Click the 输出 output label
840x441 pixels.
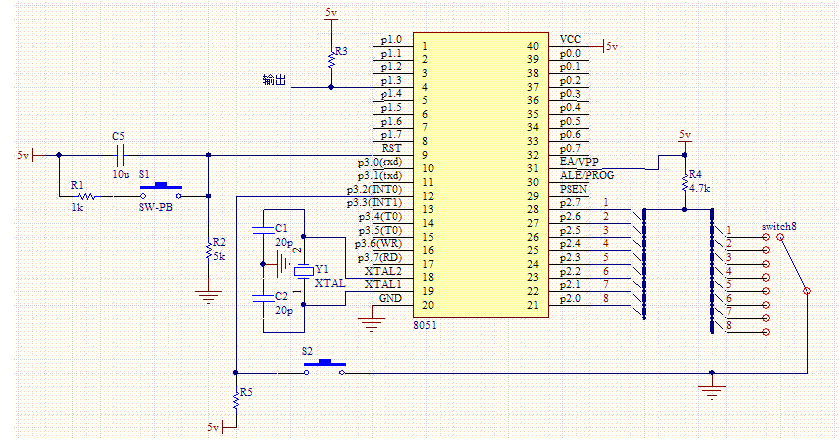click(274, 80)
